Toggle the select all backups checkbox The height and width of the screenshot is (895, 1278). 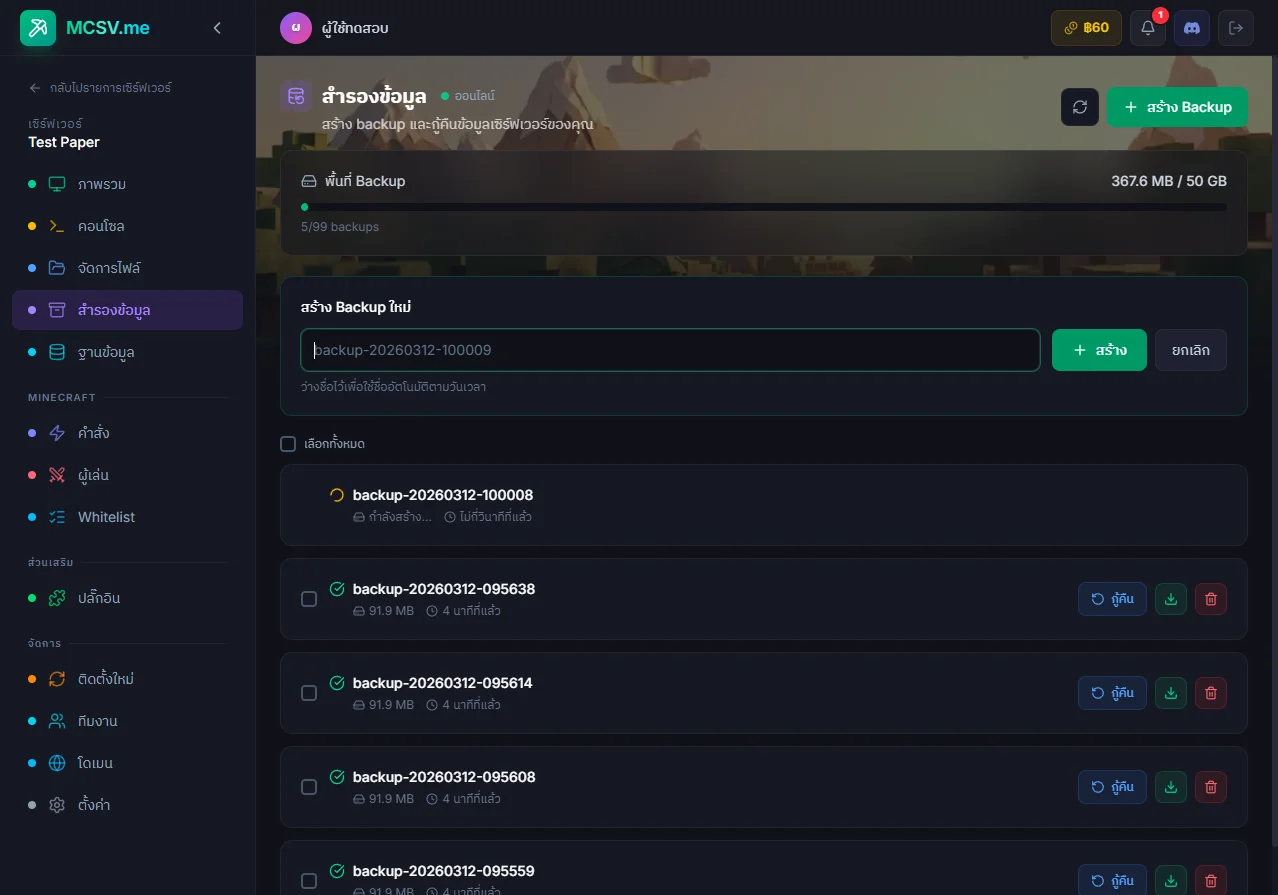(x=288, y=444)
